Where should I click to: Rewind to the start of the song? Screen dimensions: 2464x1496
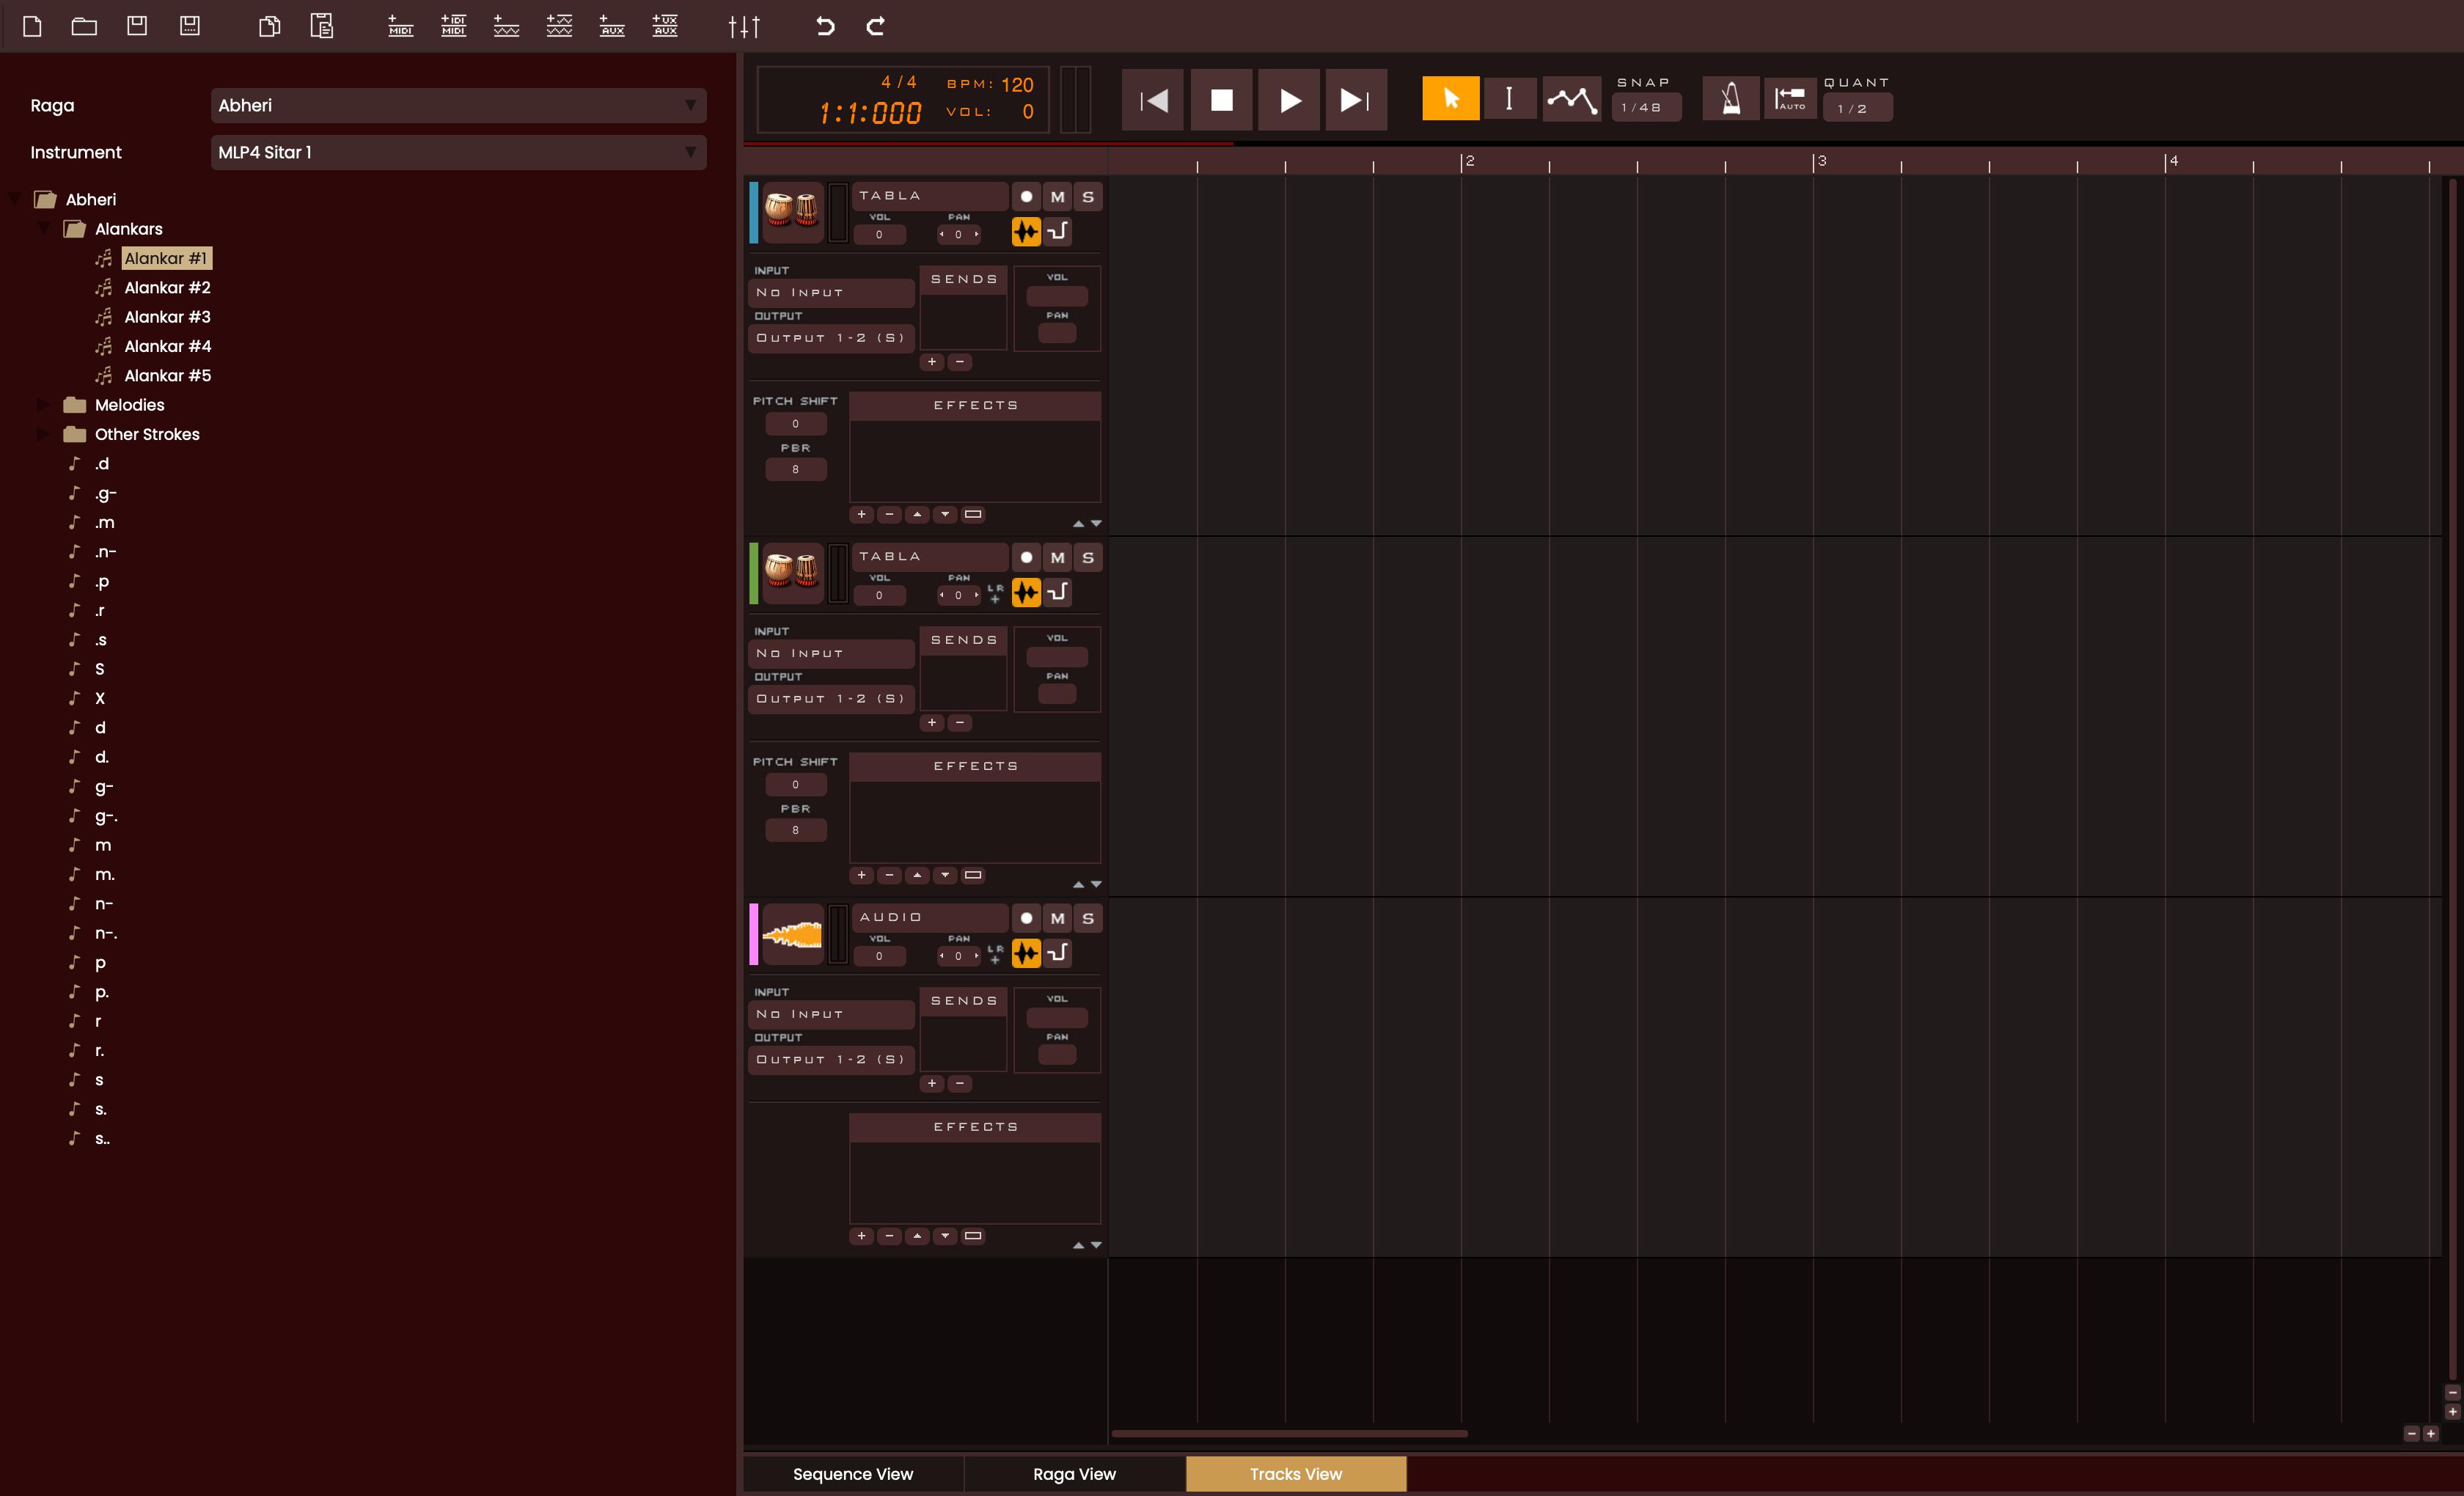click(x=1152, y=100)
